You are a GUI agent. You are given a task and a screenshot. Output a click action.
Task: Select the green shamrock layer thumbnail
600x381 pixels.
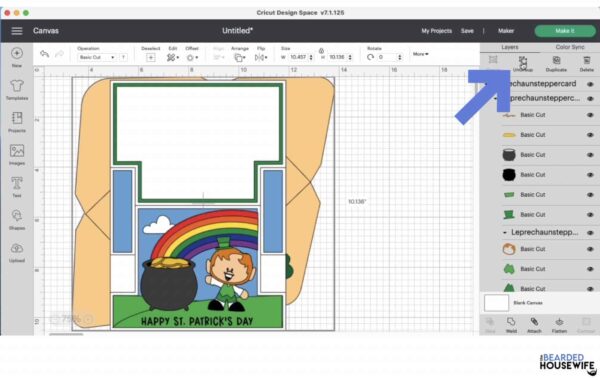[x=509, y=269]
